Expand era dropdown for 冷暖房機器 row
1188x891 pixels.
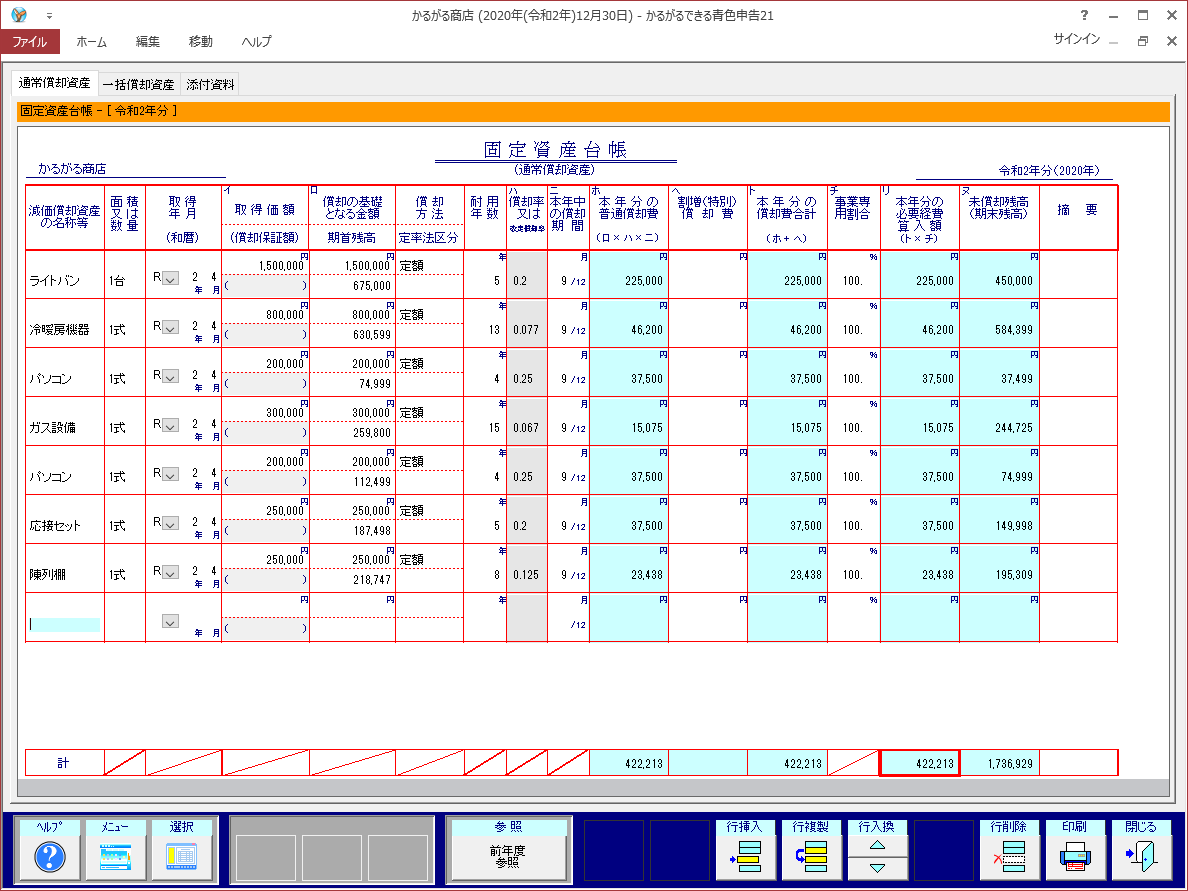coord(170,327)
